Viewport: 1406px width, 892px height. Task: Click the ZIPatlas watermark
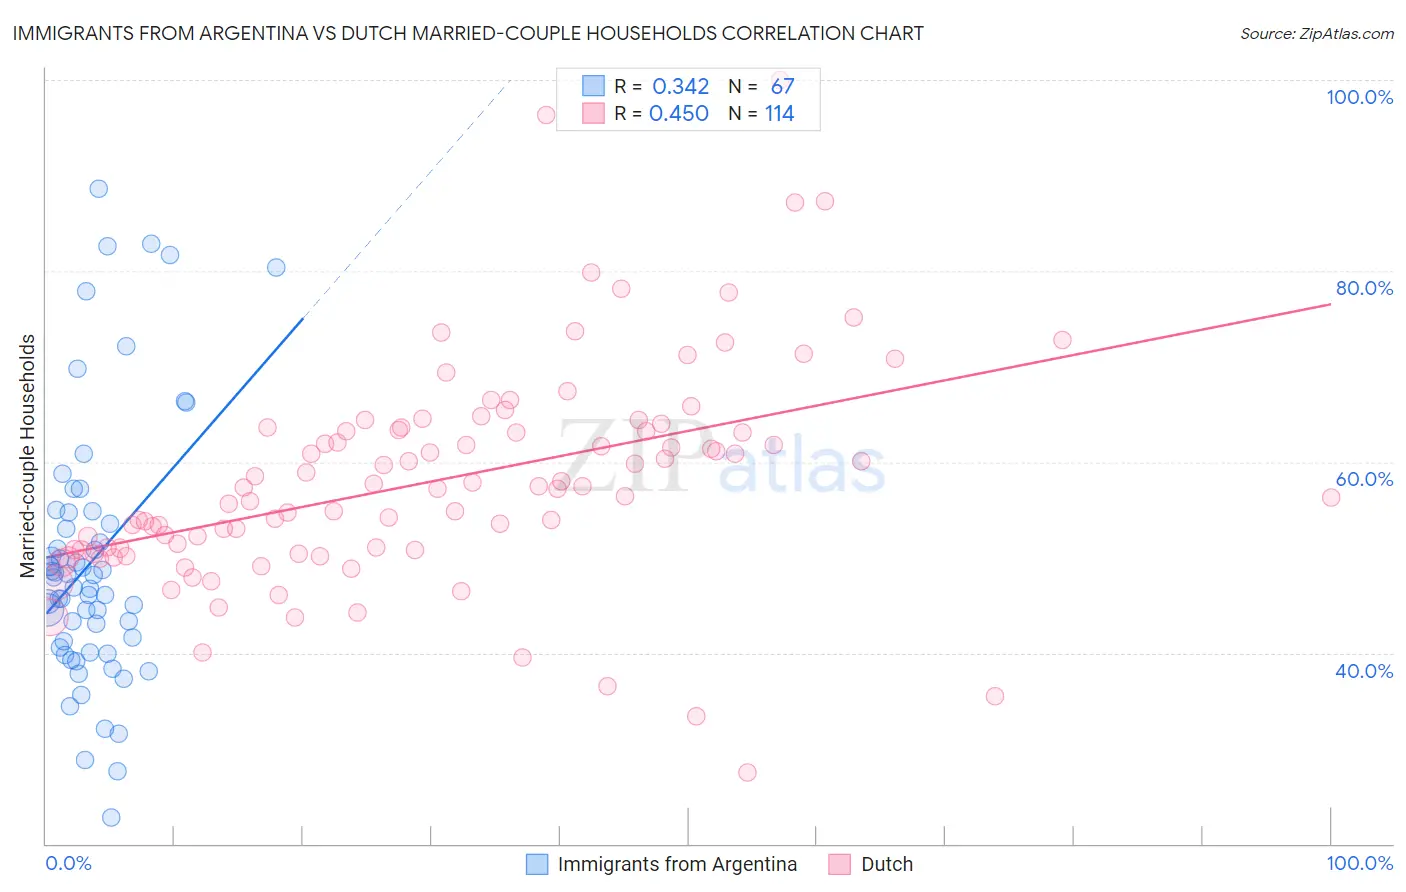pos(722,457)
